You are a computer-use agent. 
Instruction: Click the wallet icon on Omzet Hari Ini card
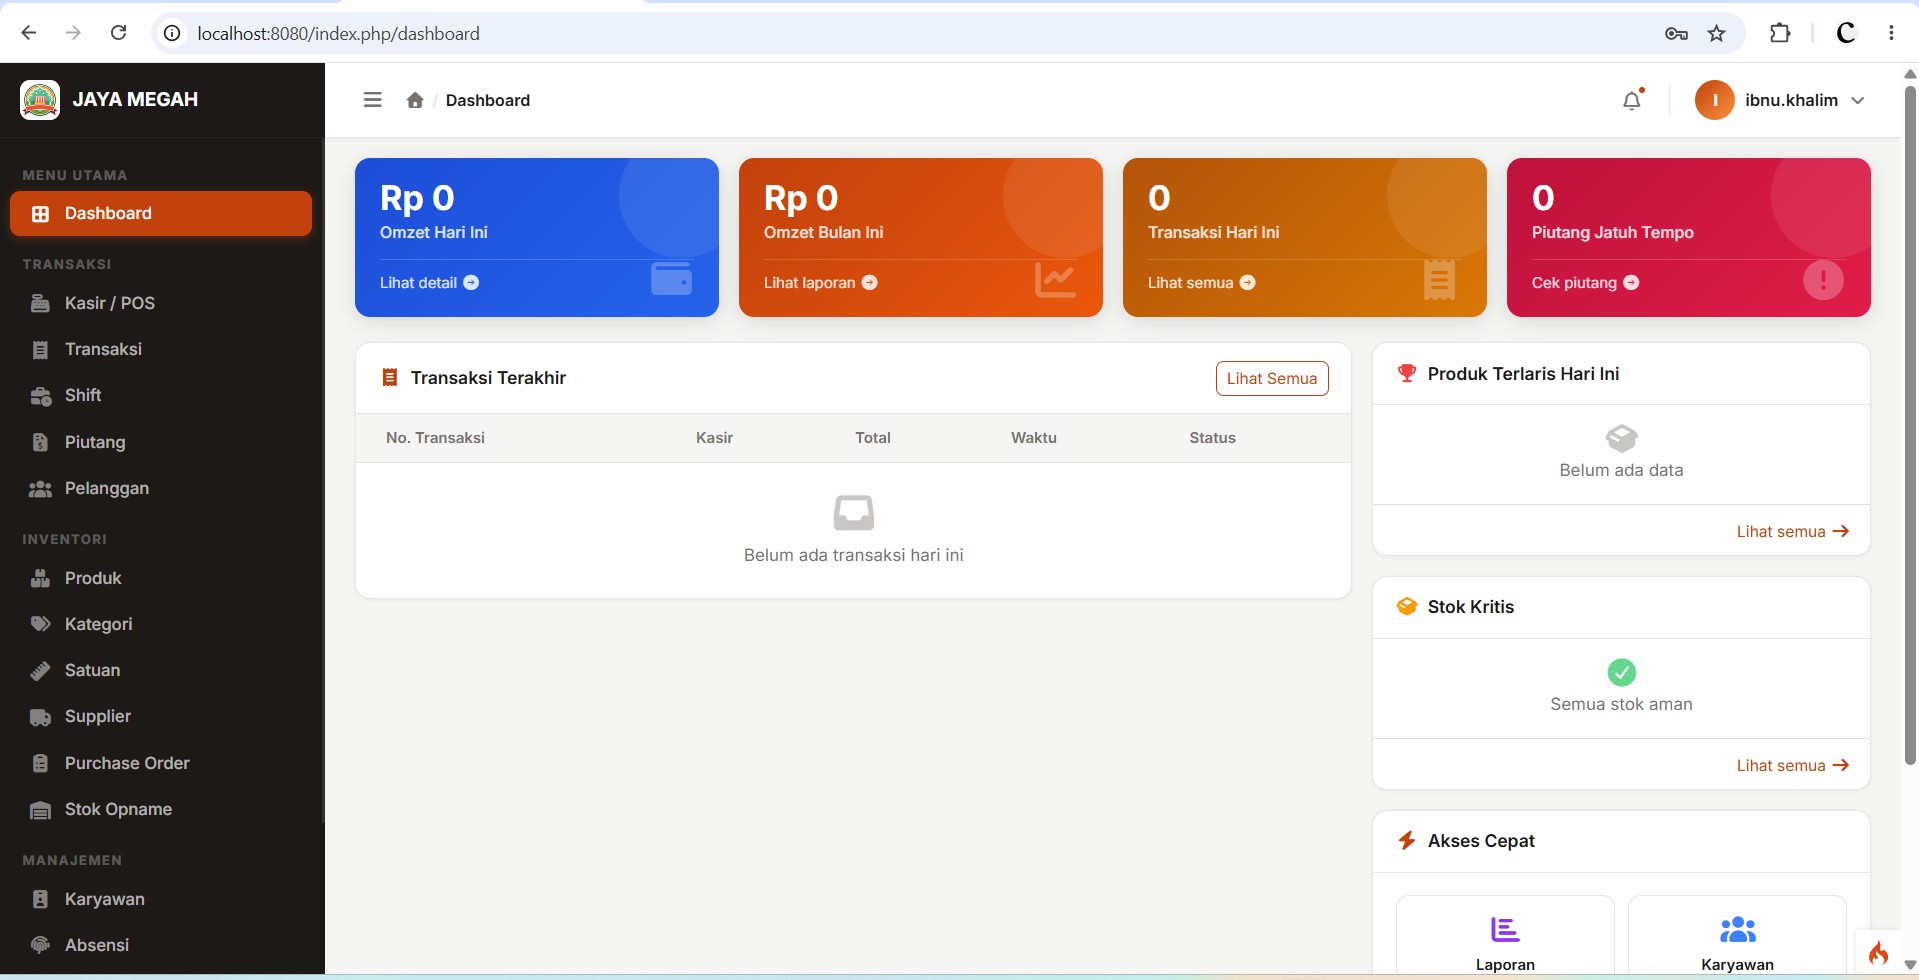coord(671,279)
